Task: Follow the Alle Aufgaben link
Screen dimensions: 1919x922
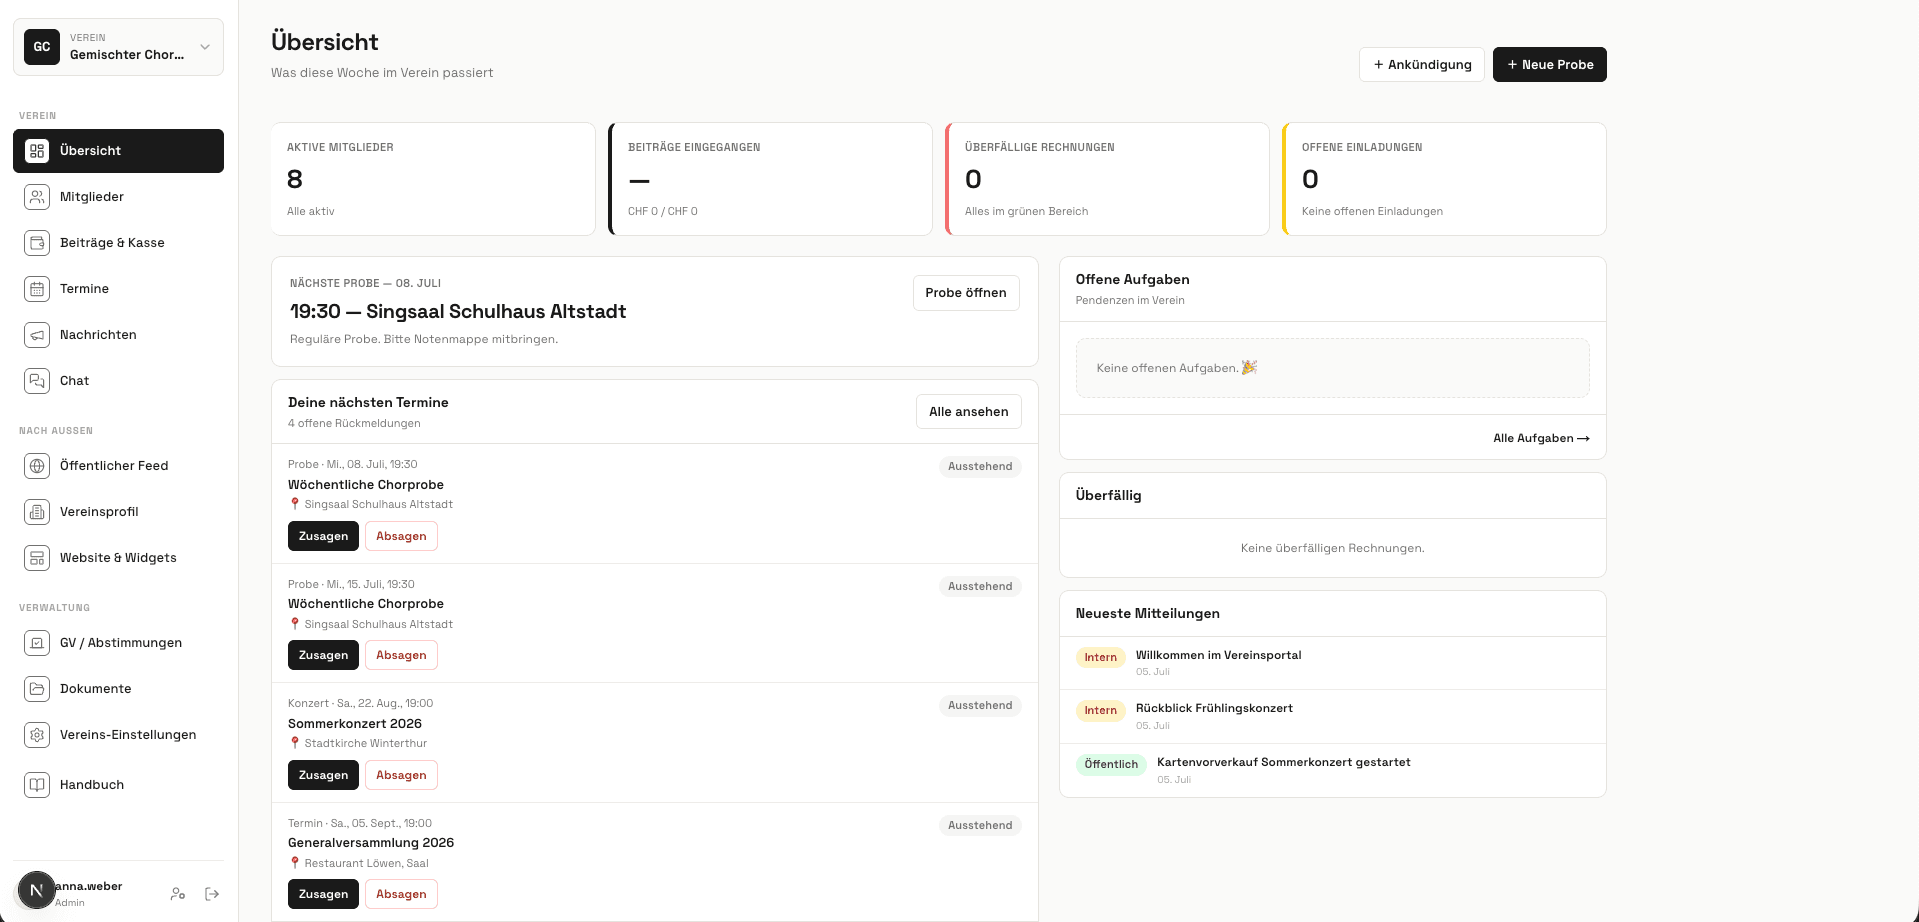Action: pyautogui.click(x=1541, y=438)
